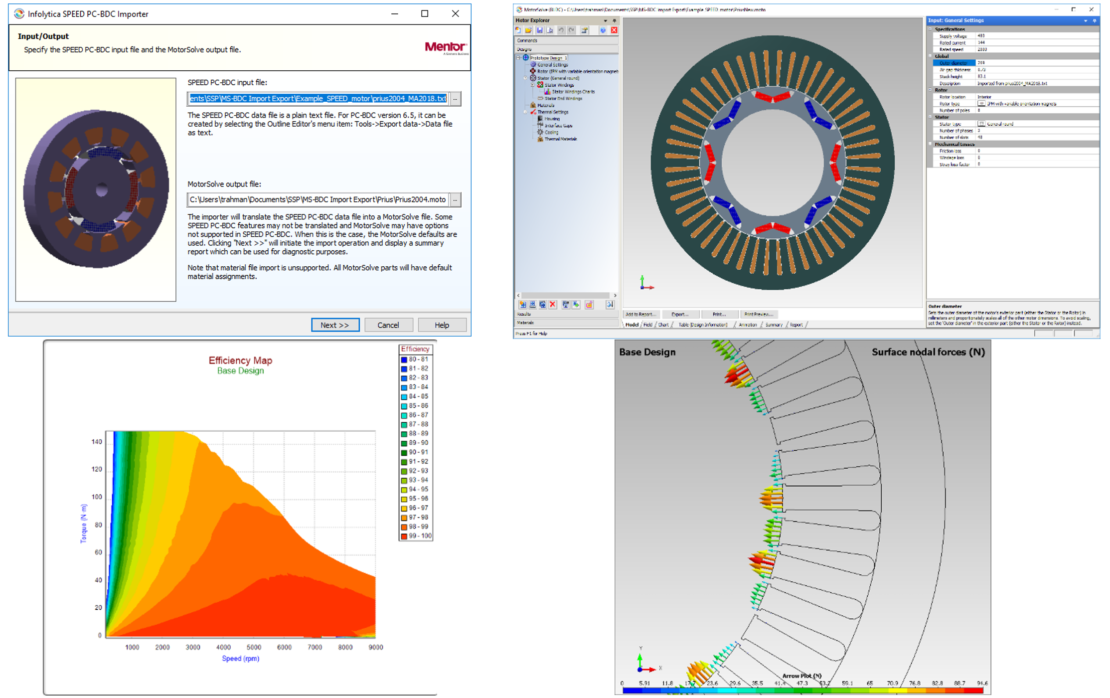Switch to the Animation tab
This screenshot has height=698, width=1110.
tap(750, 325)
